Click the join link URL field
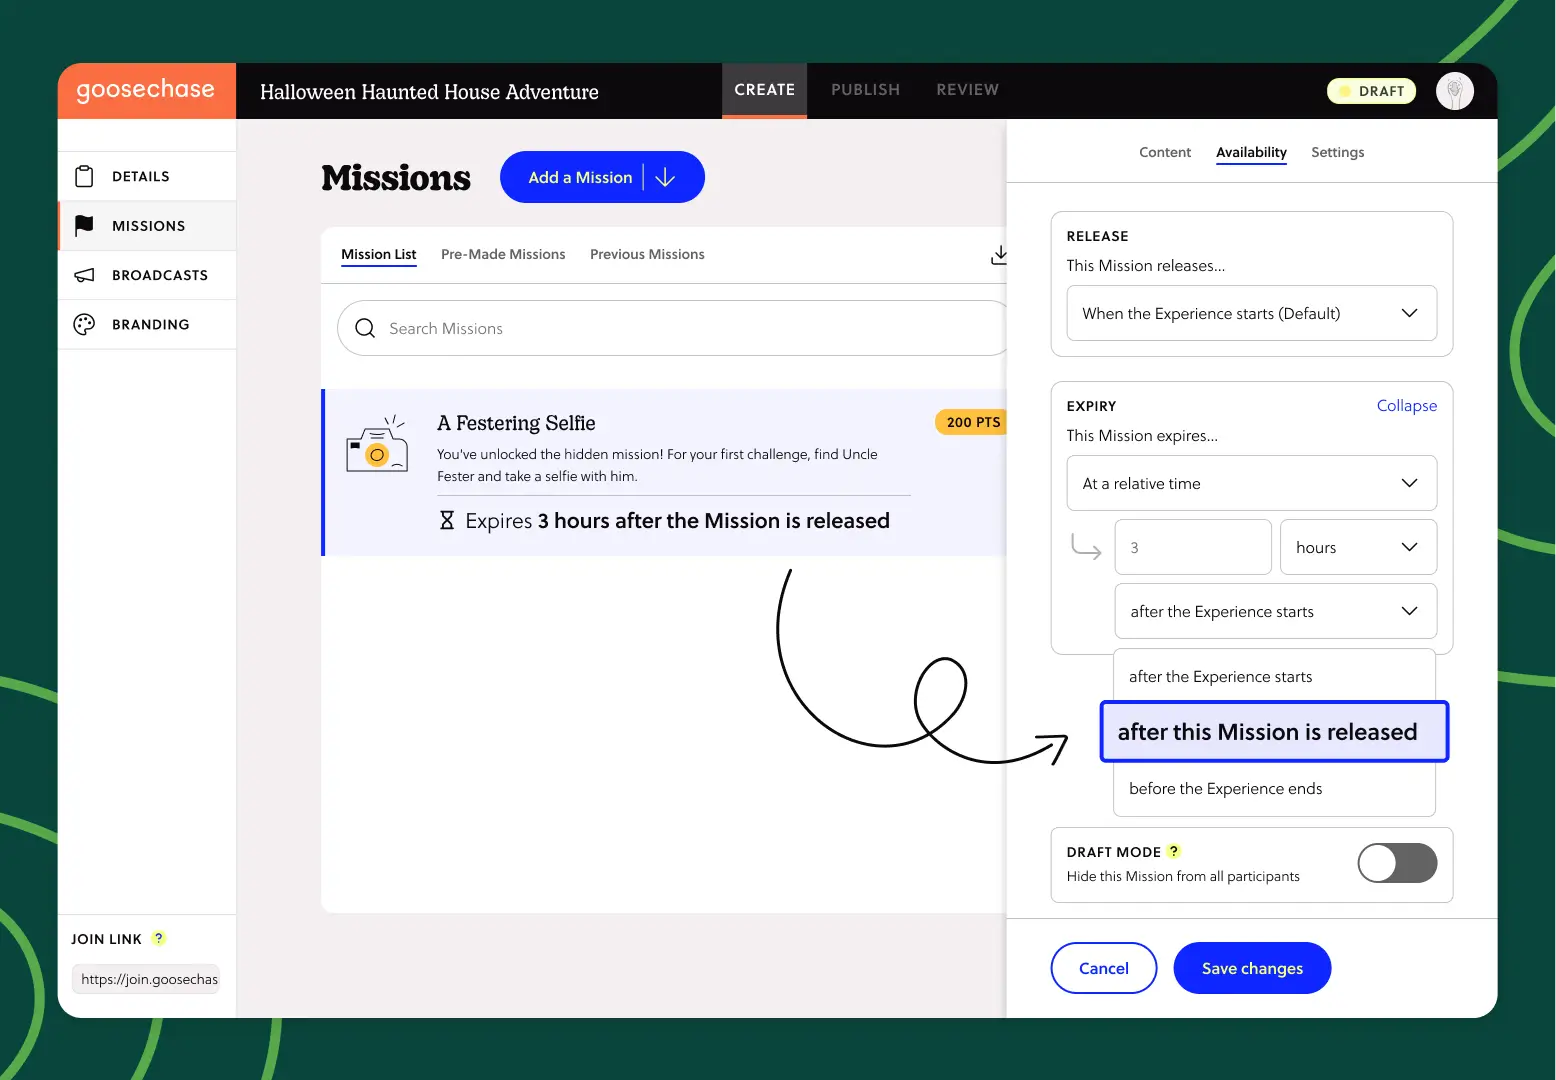The width and height of the screenshot is (1556, 1080). click(146, 979)
